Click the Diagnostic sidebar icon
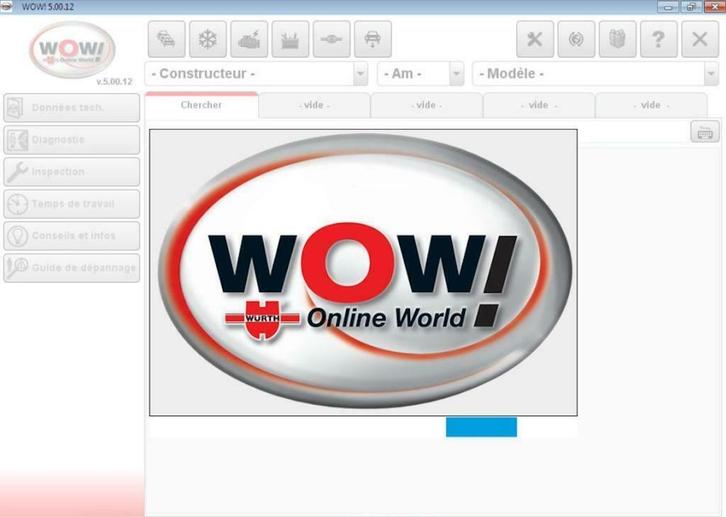 tap(17, 140)
